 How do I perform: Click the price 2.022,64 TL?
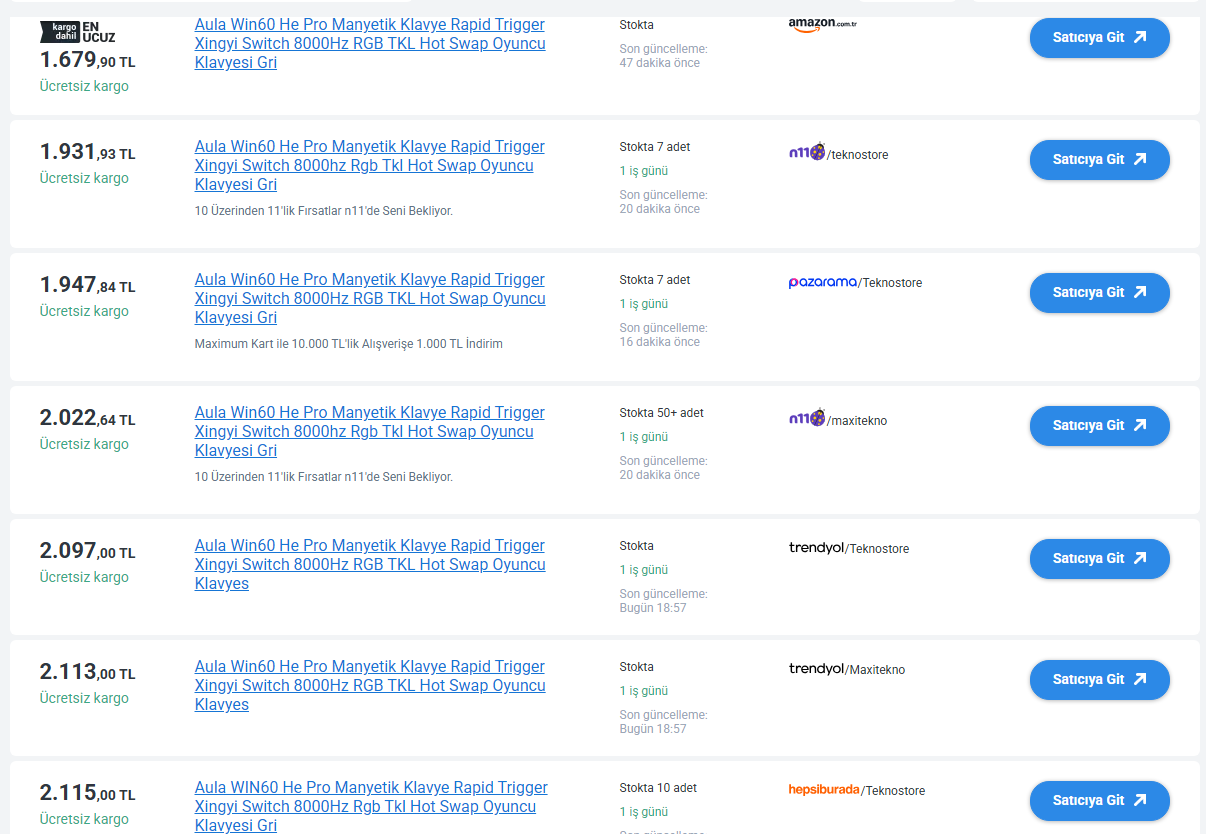[87, 418]
